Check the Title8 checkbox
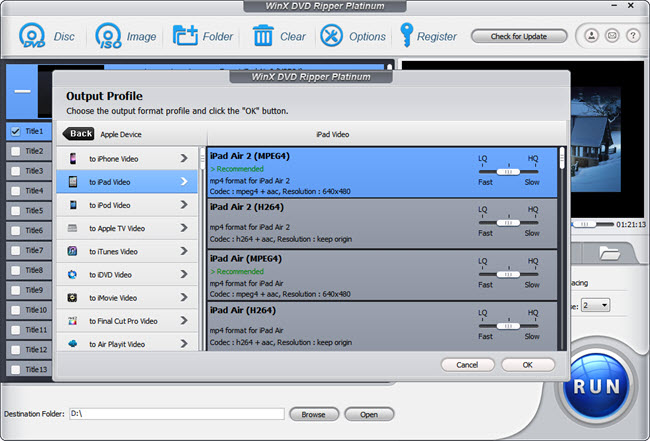The image size is (650, 441). click(16, 270)
